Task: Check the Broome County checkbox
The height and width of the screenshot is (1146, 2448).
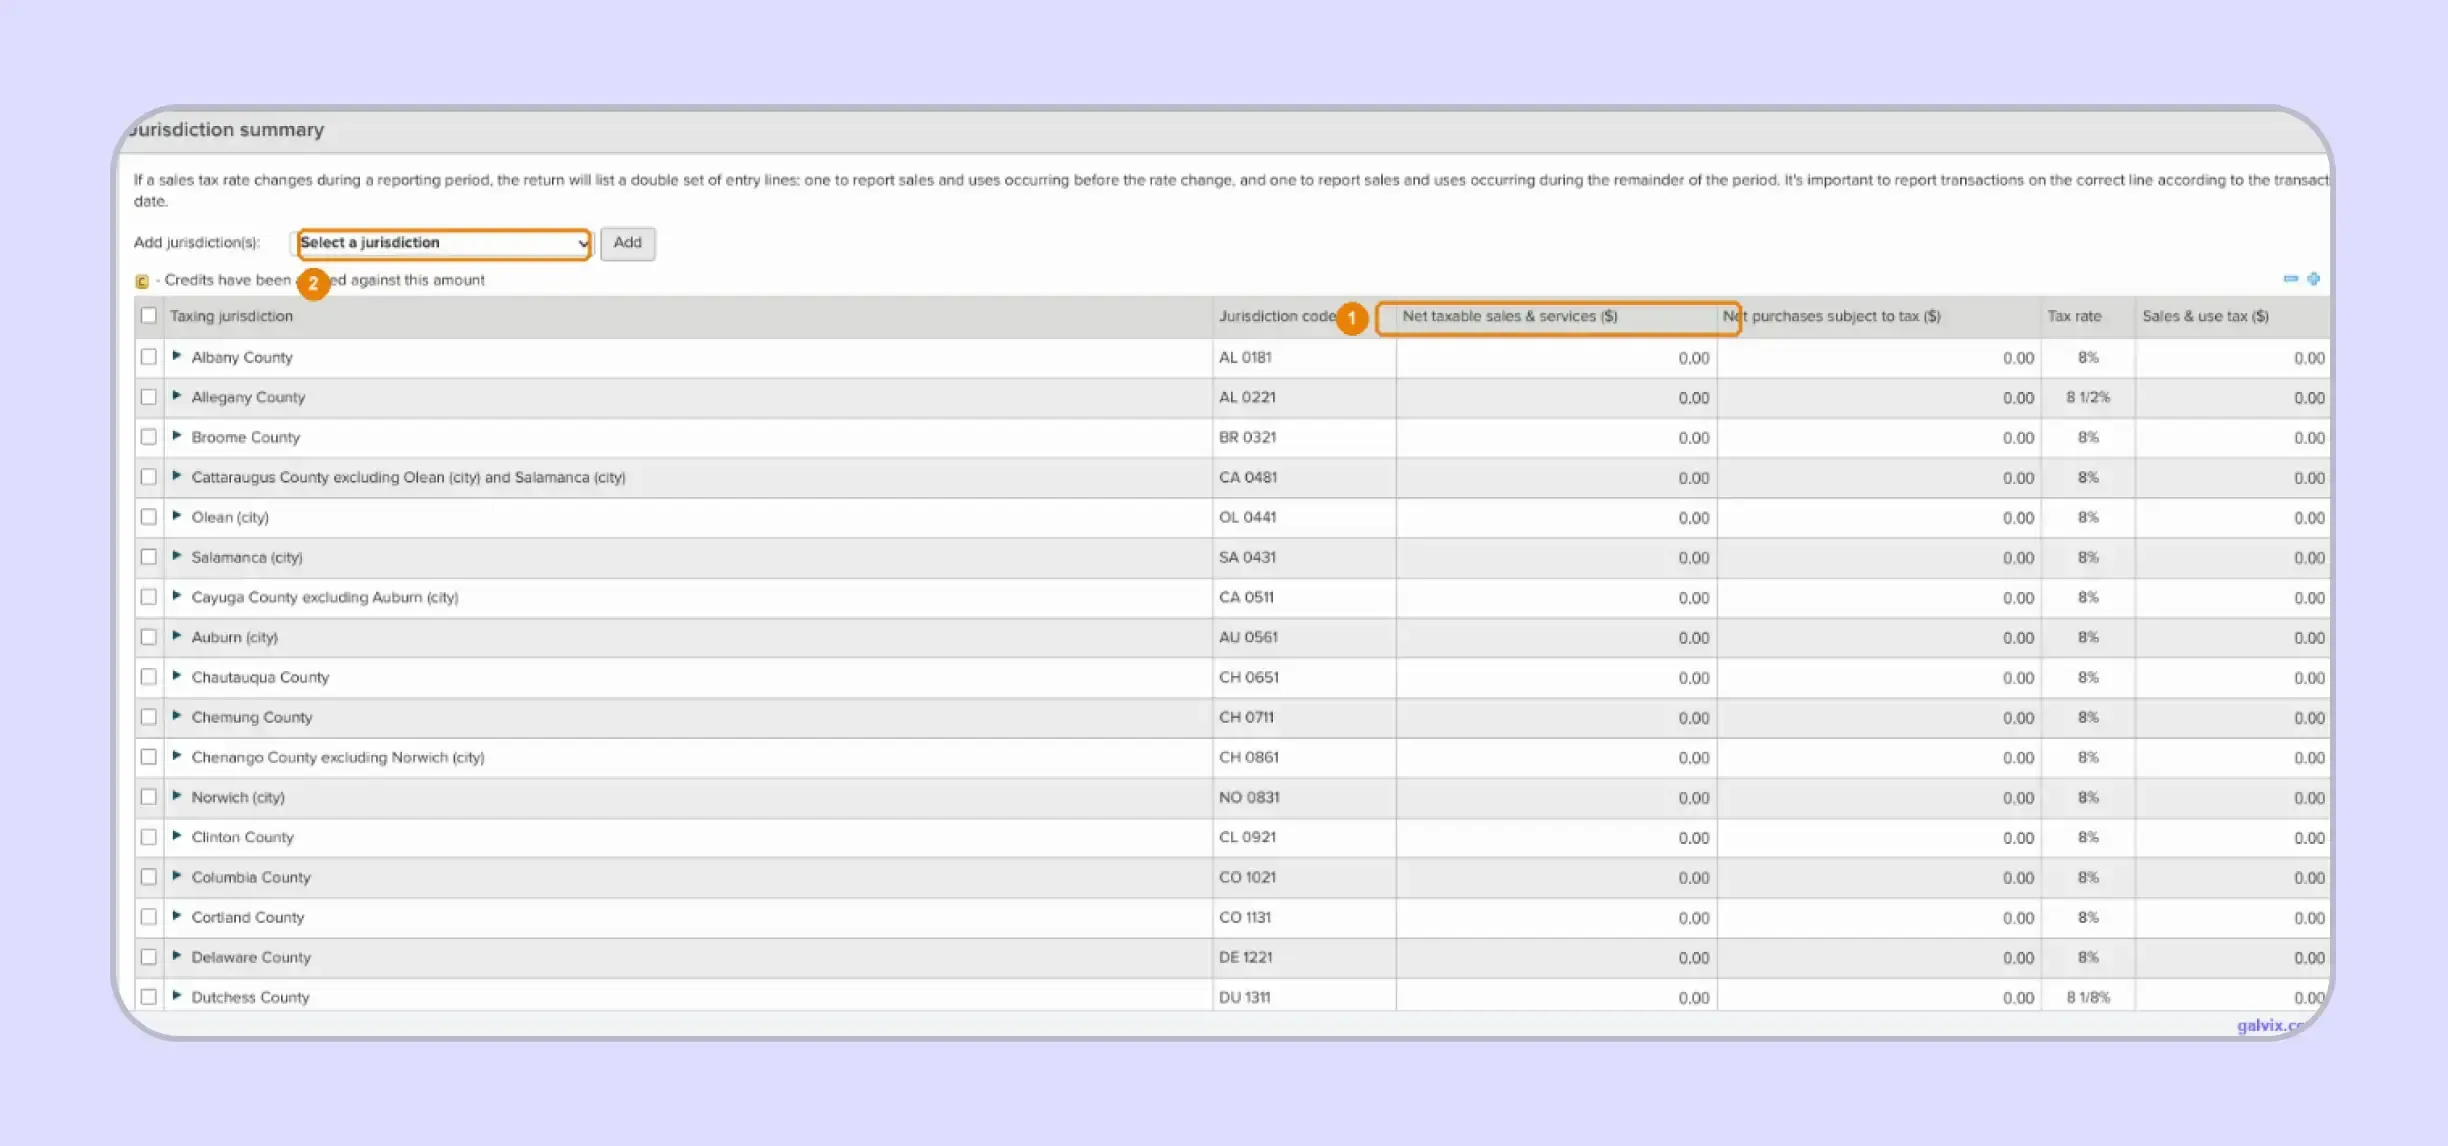Action: click(x=149, y=437)
